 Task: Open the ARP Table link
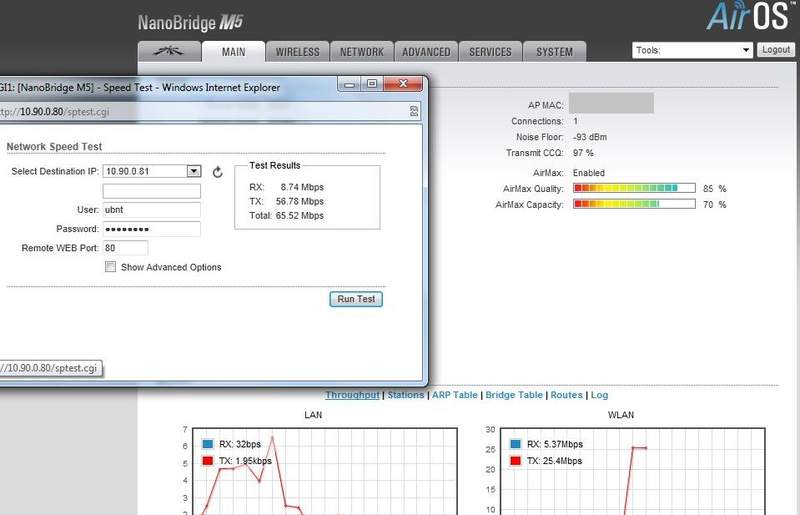(x=455, y=395)
